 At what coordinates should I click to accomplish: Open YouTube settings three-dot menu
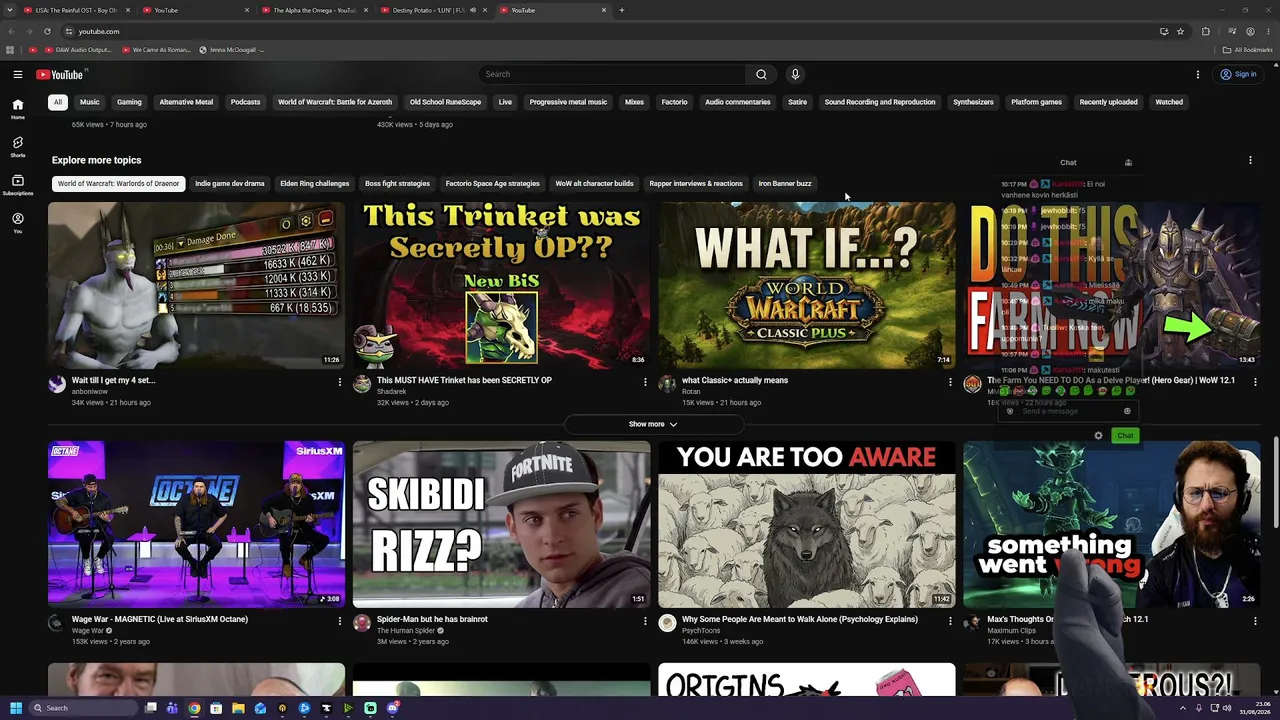[1198, 74]
